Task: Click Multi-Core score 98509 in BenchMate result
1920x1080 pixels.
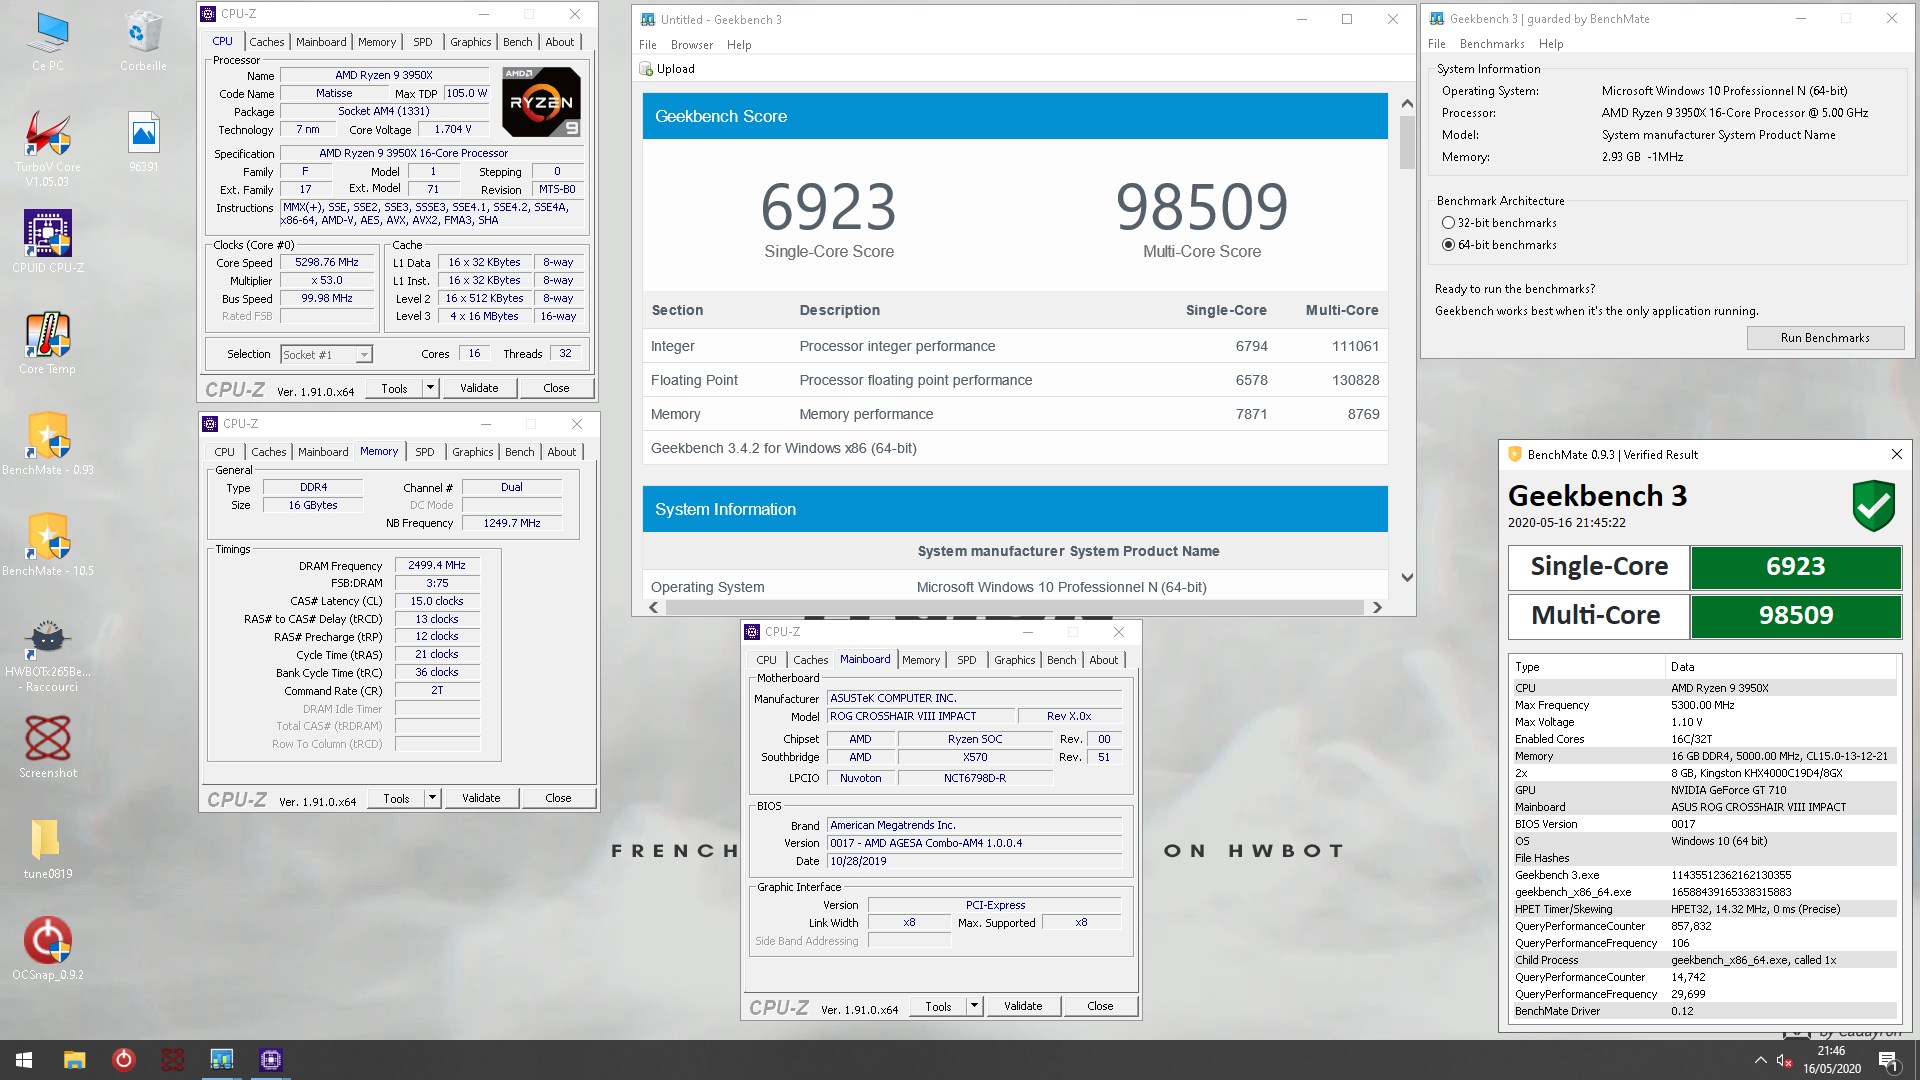Action: click(x=1796, y=616)
